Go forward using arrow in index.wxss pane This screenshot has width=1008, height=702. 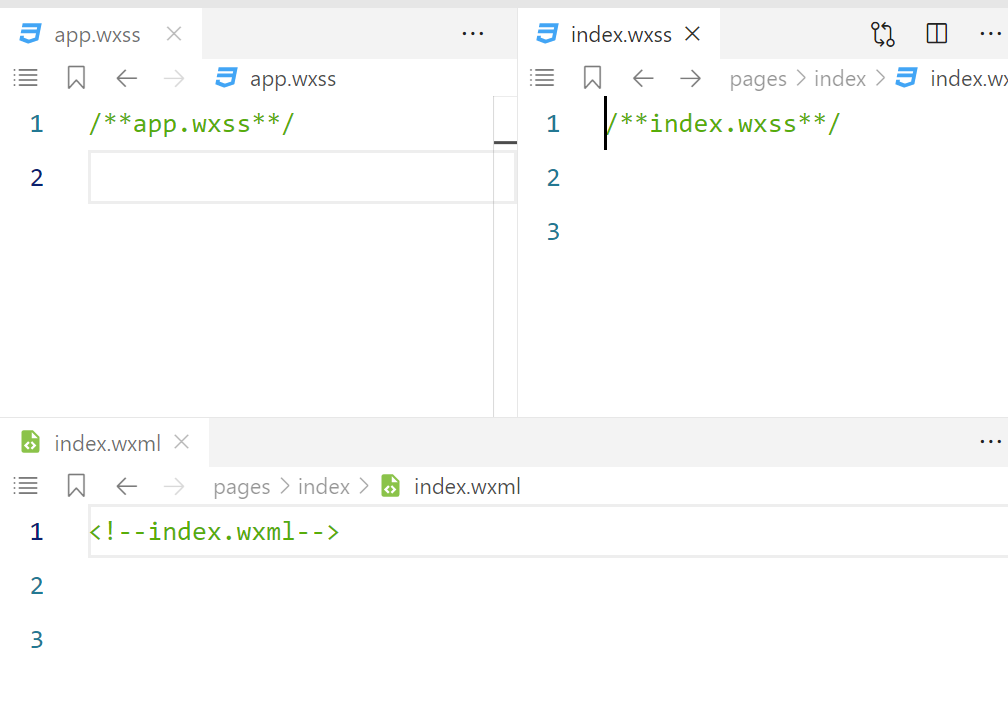[x=690, y=78]
